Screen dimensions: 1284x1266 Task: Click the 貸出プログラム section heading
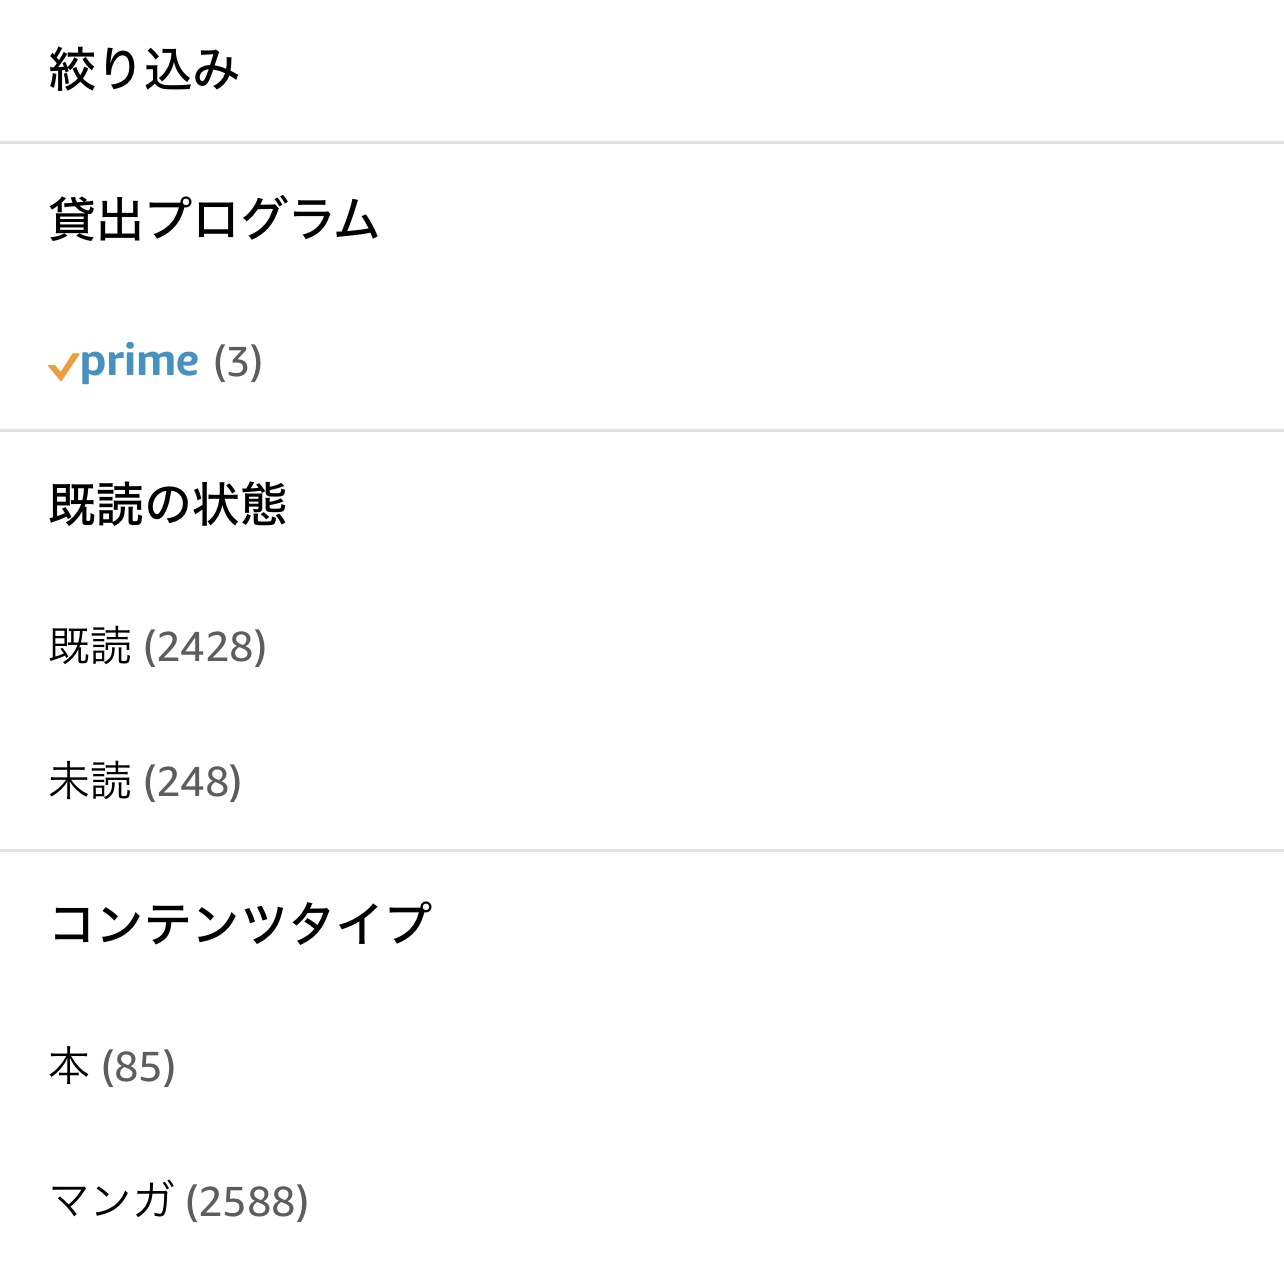[x=214, y=219]
